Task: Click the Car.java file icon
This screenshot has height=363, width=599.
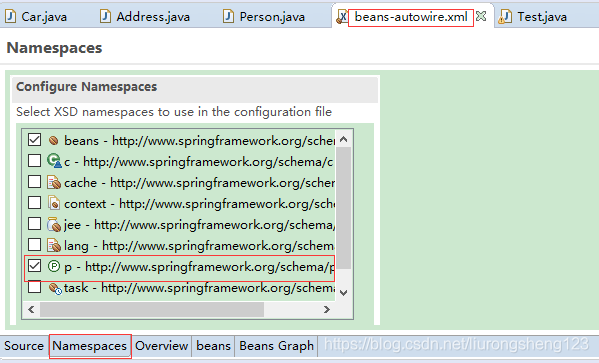Action: [x=10, y=16]
